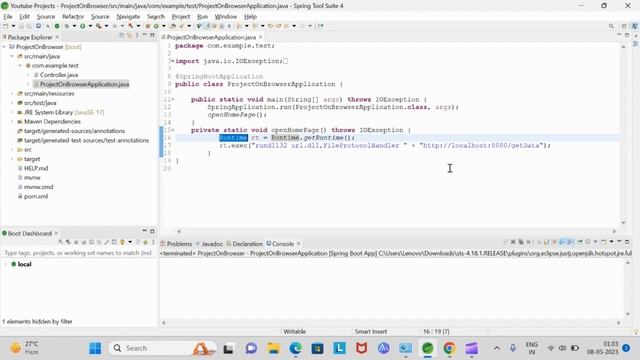Select HELP.md in Package Explorer

click(x=36, y=168)
